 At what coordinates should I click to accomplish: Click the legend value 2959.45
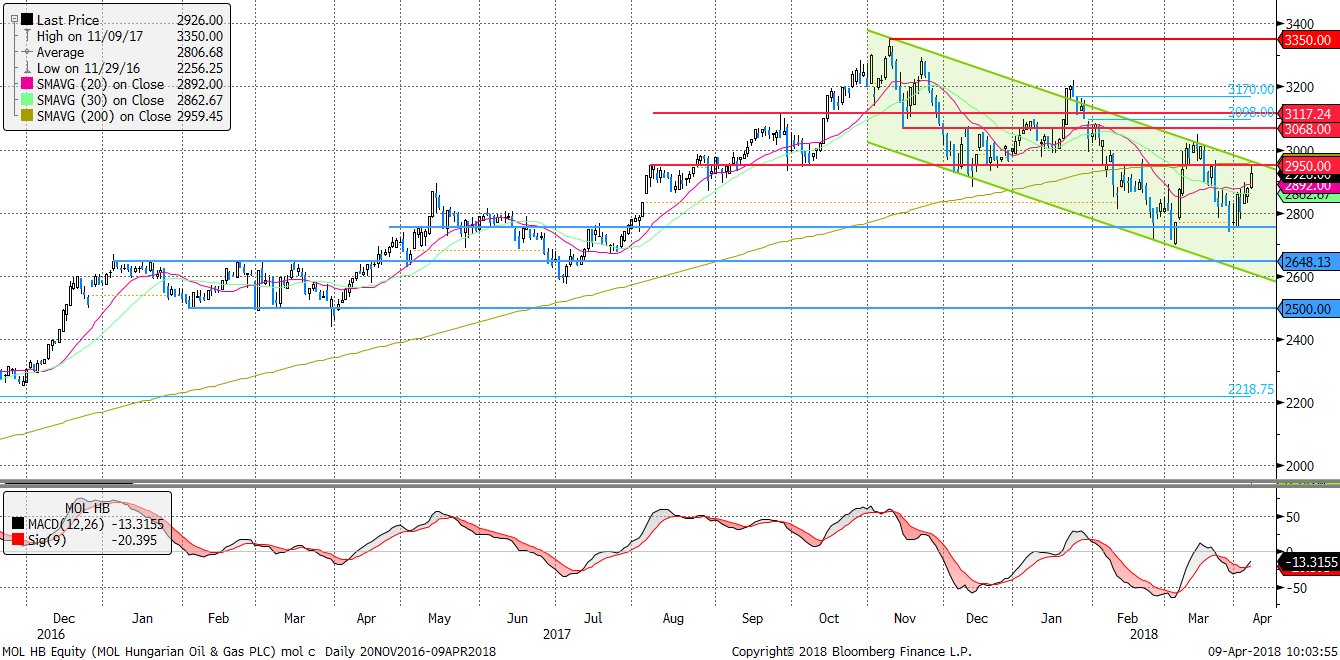click(x=198, y=116)
